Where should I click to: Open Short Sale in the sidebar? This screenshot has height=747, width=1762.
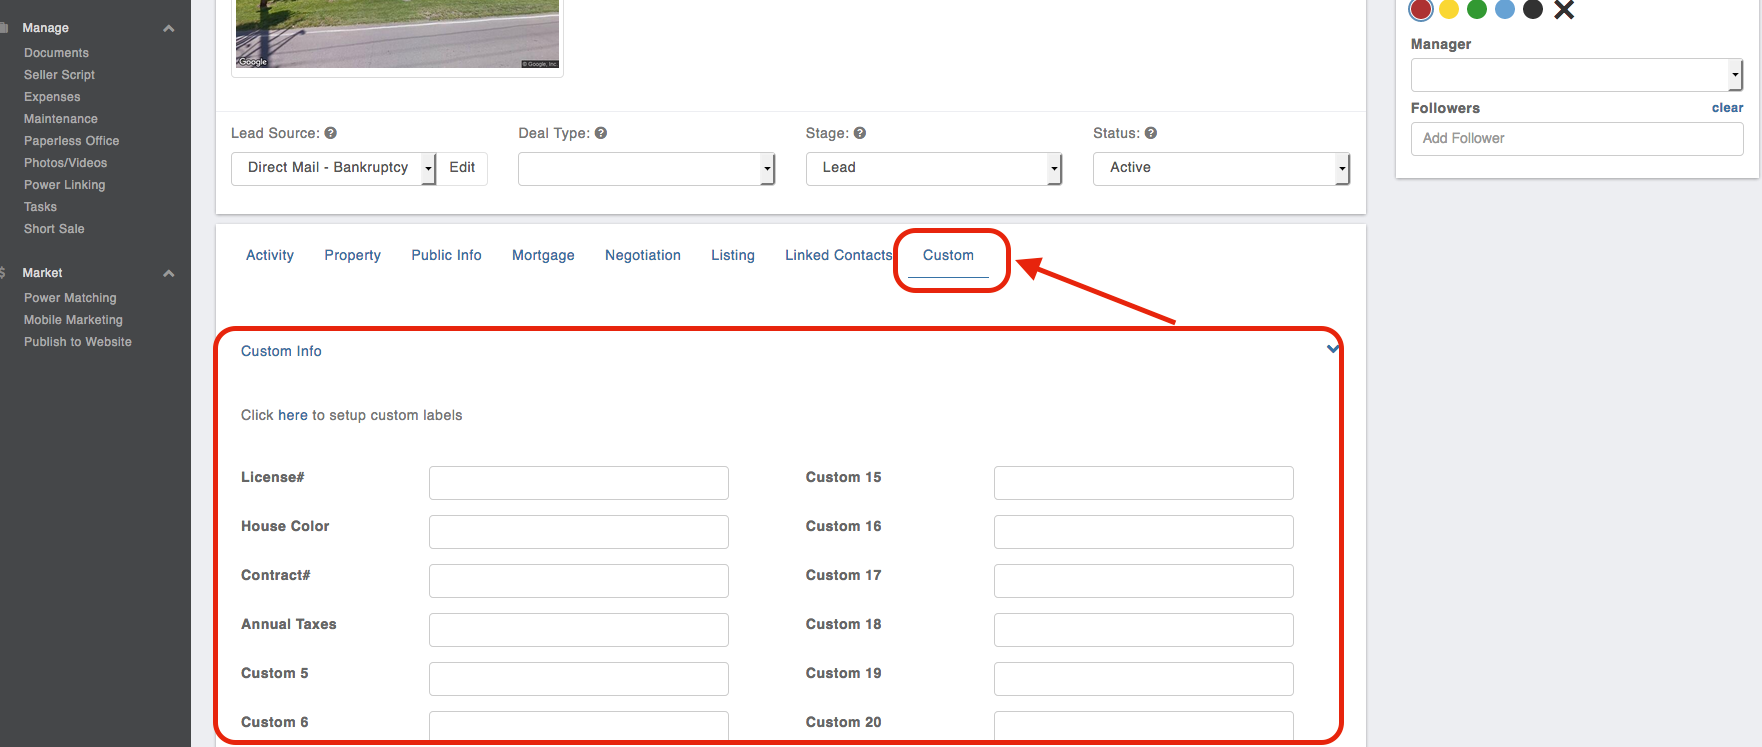coord(54,229)
